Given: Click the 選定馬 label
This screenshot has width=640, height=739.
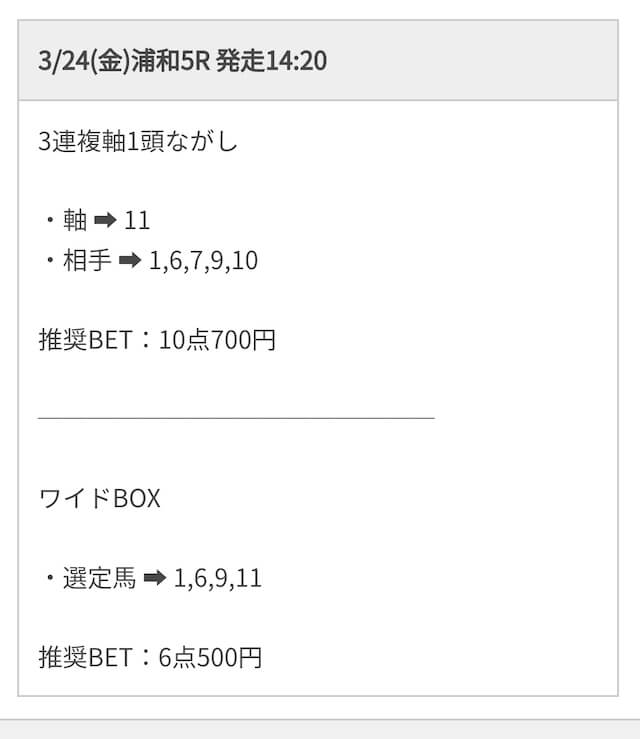Looking at the screenshot, I should [99, 577].
